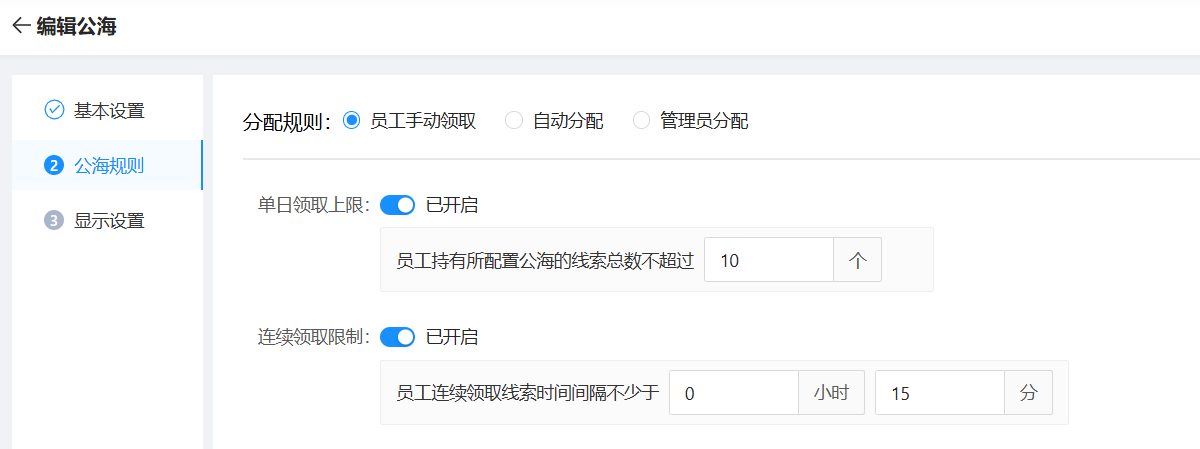This screenshot has width=1200, height=449.
Task: Click the step 2 circle icon
Action: click(x=55, y=165)
